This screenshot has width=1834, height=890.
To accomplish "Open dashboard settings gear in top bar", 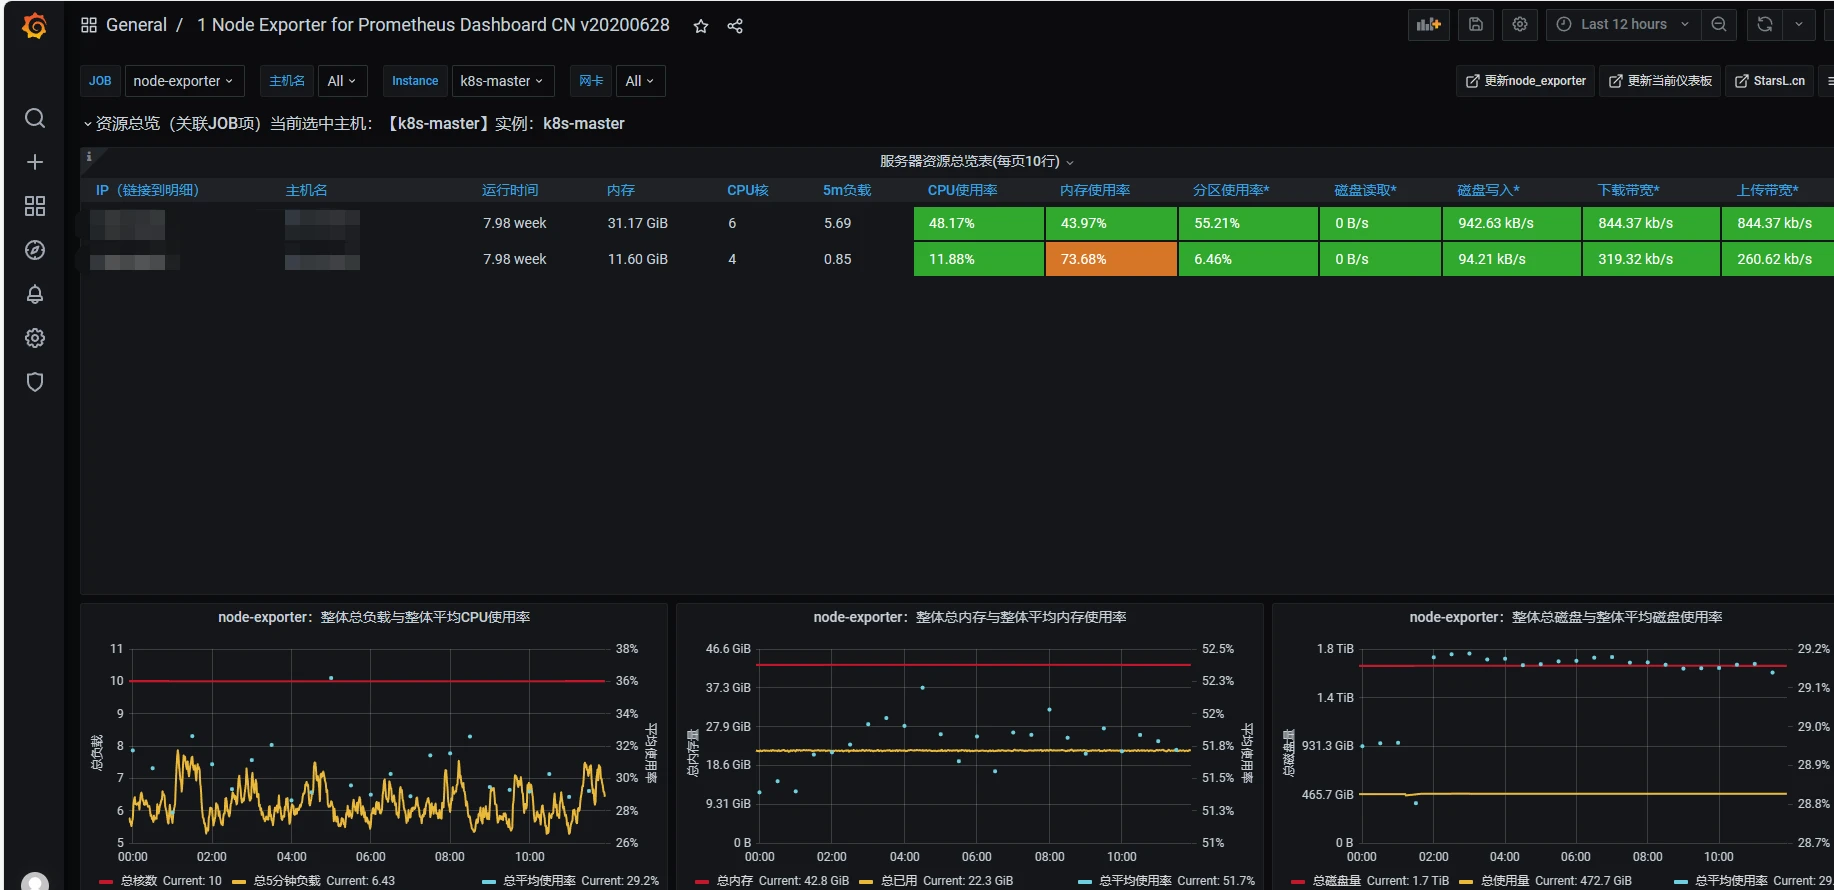I will click(1520, 25).
